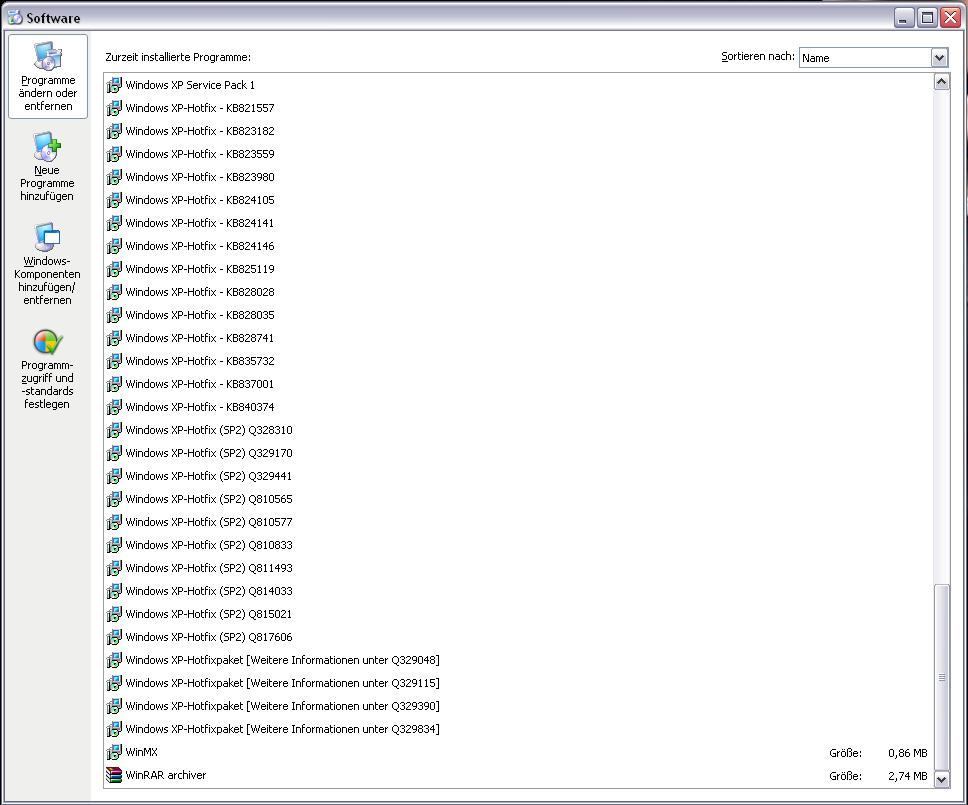Maximize the Software window
Image resolution: width=968 pixels, height=805 pixels.
tap(927, 18)
